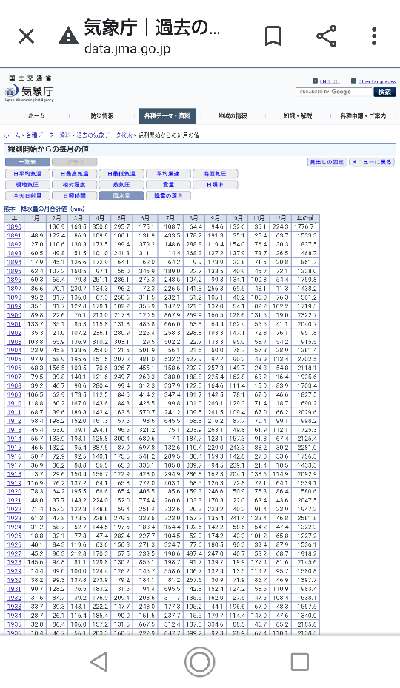Close the browser tab with X icon
The width and height of the screenshot is (400, 688).
point(26,36)
